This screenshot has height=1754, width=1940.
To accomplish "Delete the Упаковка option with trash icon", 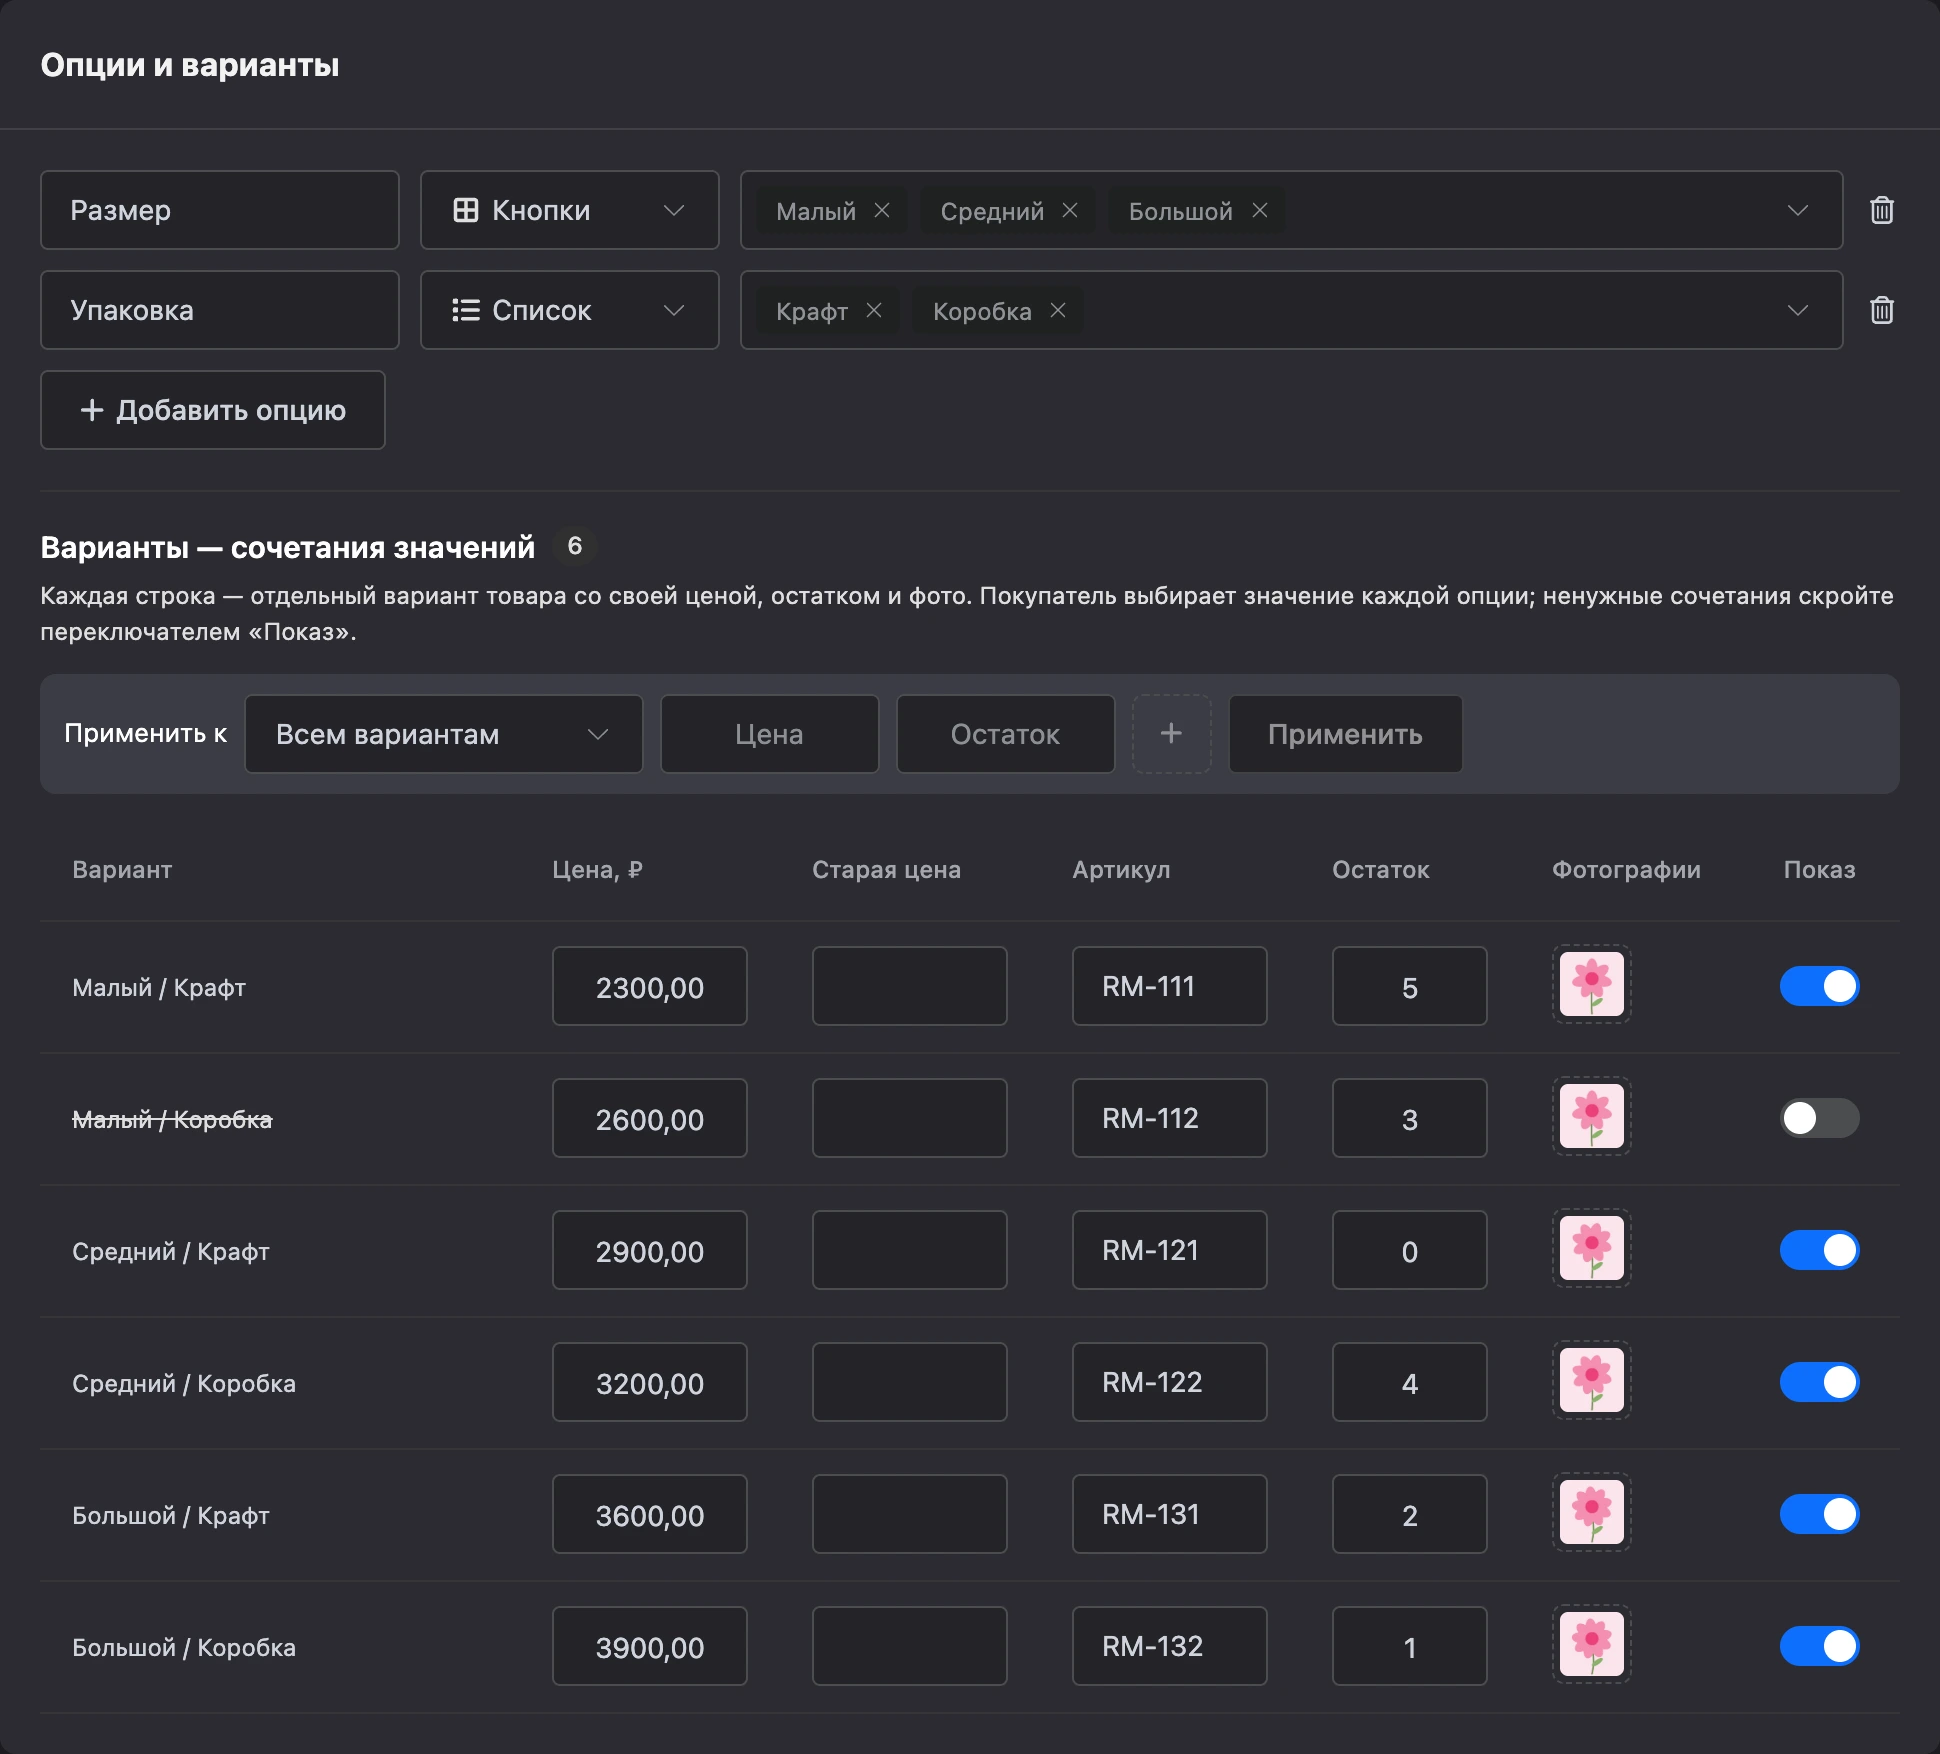I will click(x=1882, y=310).
